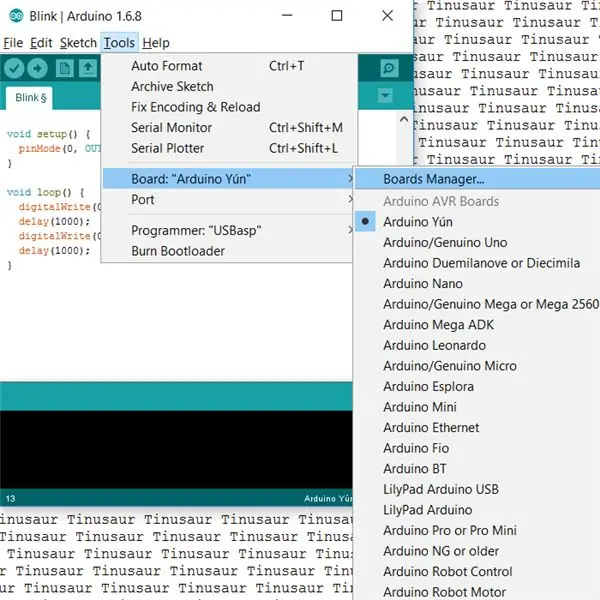The image size is (600, 600).
Task: Expand the Board "Arduino Yún" submenu
Action: (x=228, y=179)
